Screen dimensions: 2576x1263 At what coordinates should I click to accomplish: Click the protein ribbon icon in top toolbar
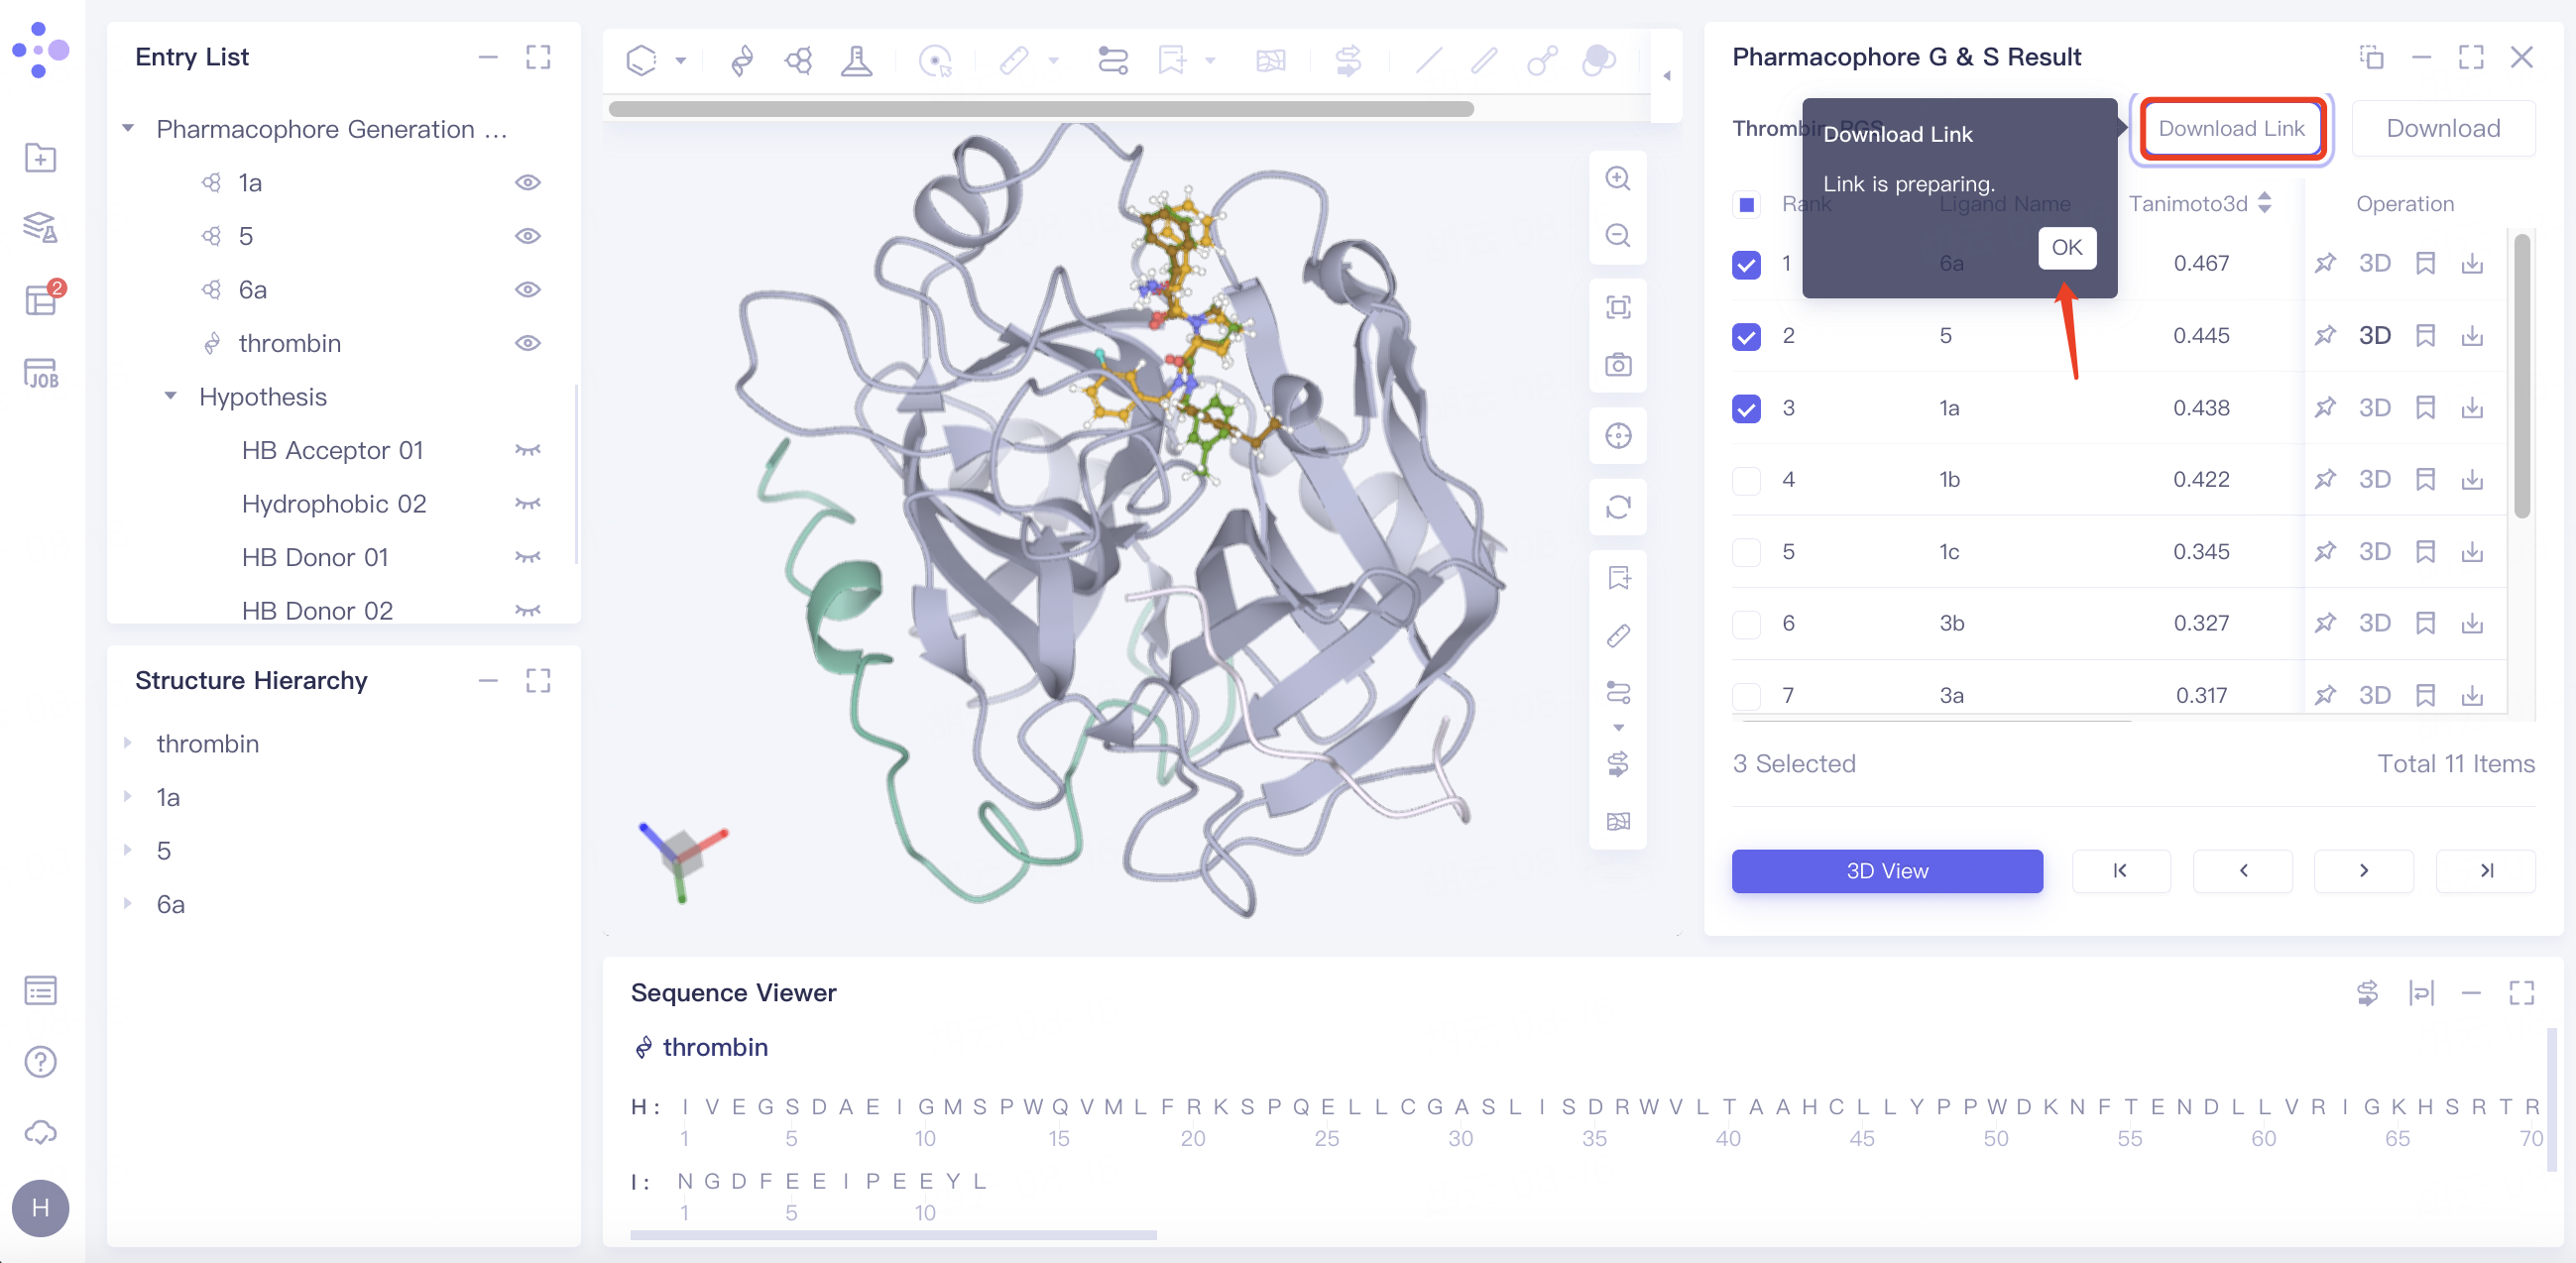pos(742,60)
